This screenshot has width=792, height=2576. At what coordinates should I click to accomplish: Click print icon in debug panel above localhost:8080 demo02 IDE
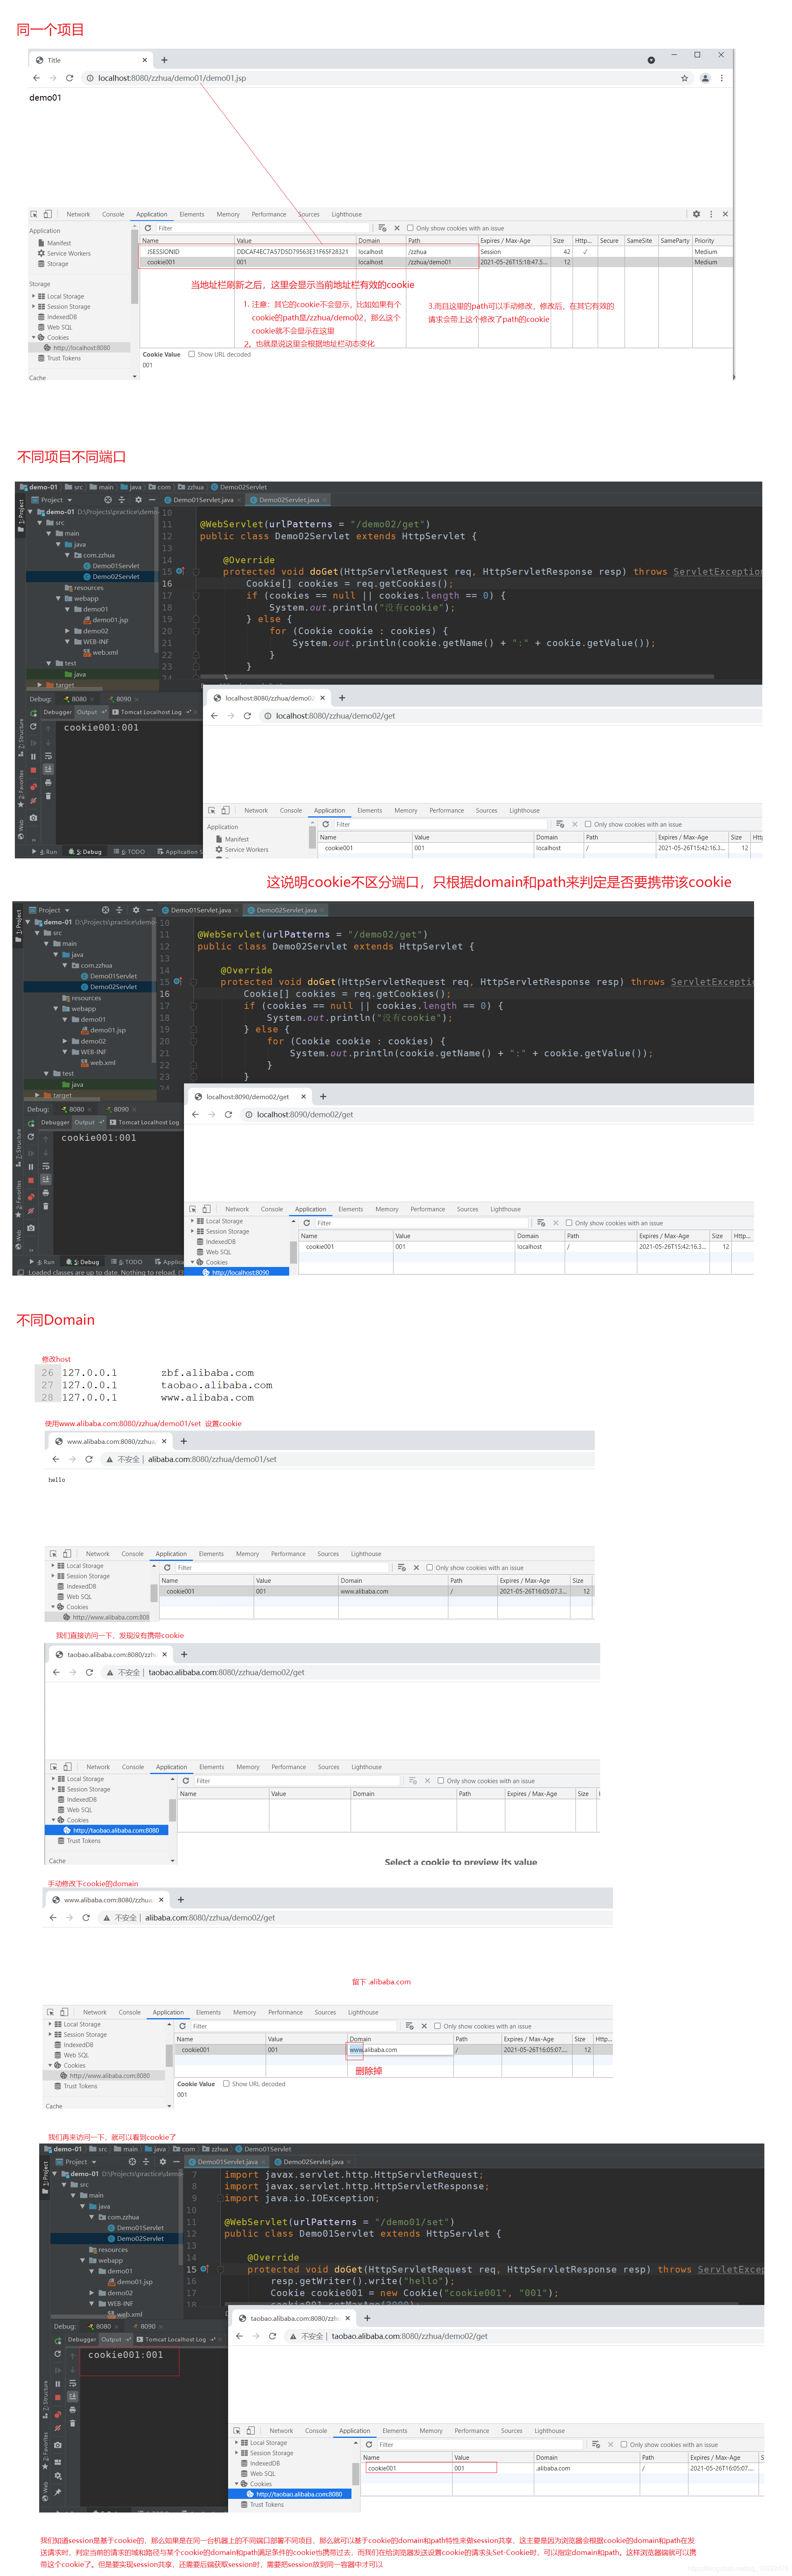click(48, 782)
